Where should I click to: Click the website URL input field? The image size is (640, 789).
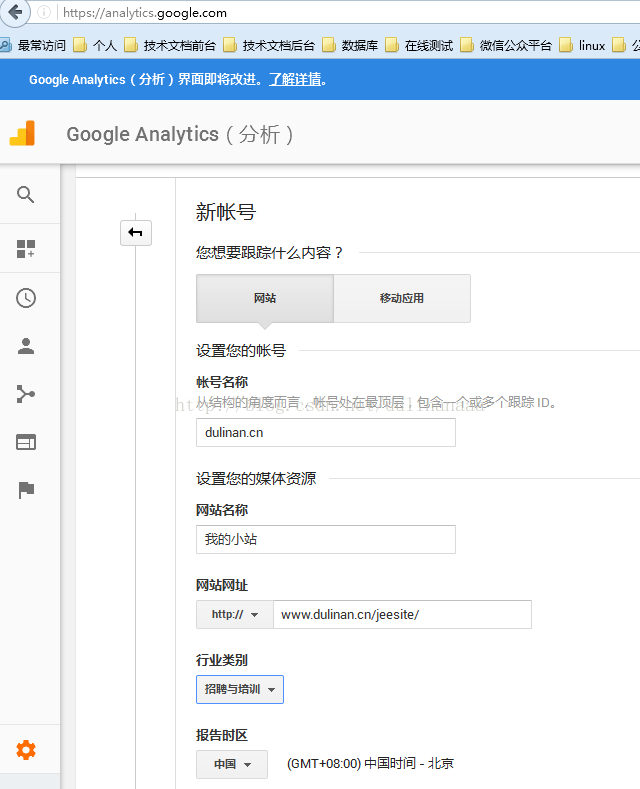click(x=402, y=614)
